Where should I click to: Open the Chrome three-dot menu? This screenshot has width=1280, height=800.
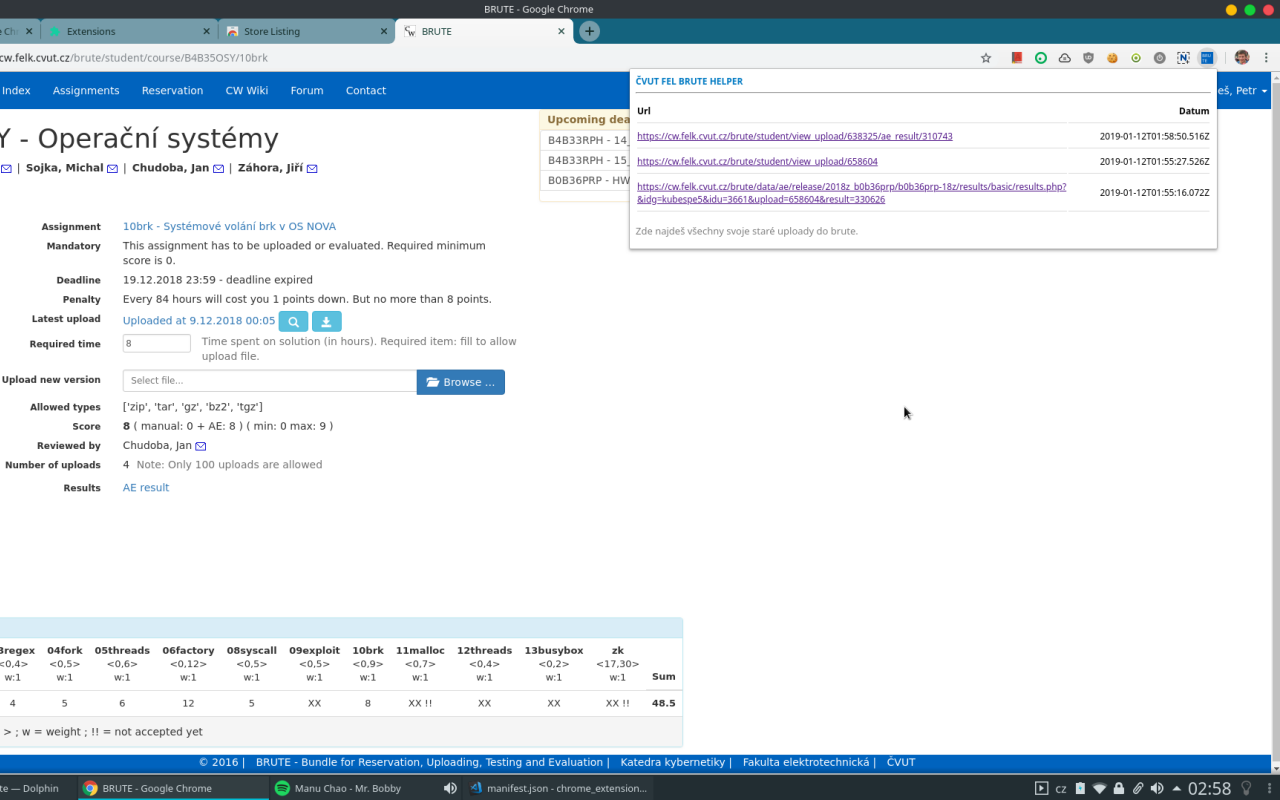(x=1268, y=58)
